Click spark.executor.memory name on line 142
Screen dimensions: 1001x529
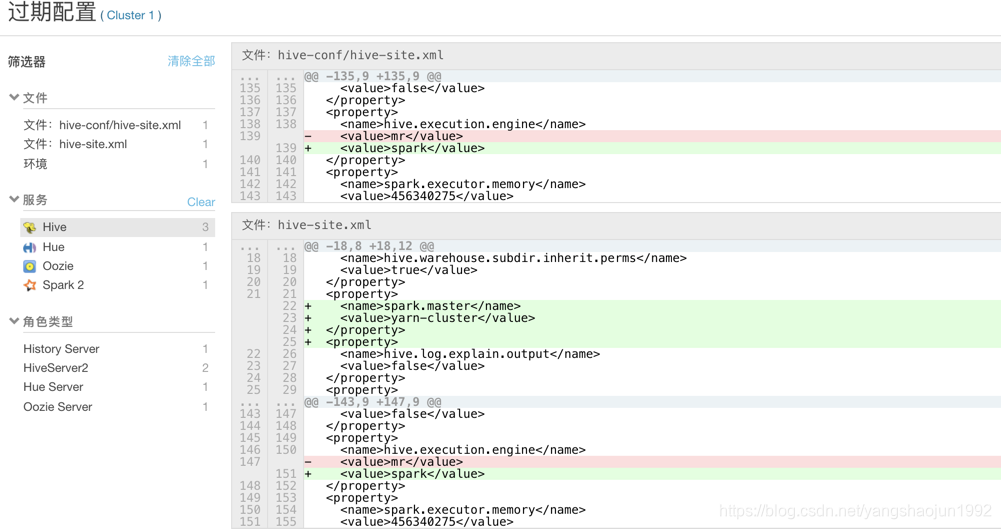pyautogui.click(x=463, y=184)
